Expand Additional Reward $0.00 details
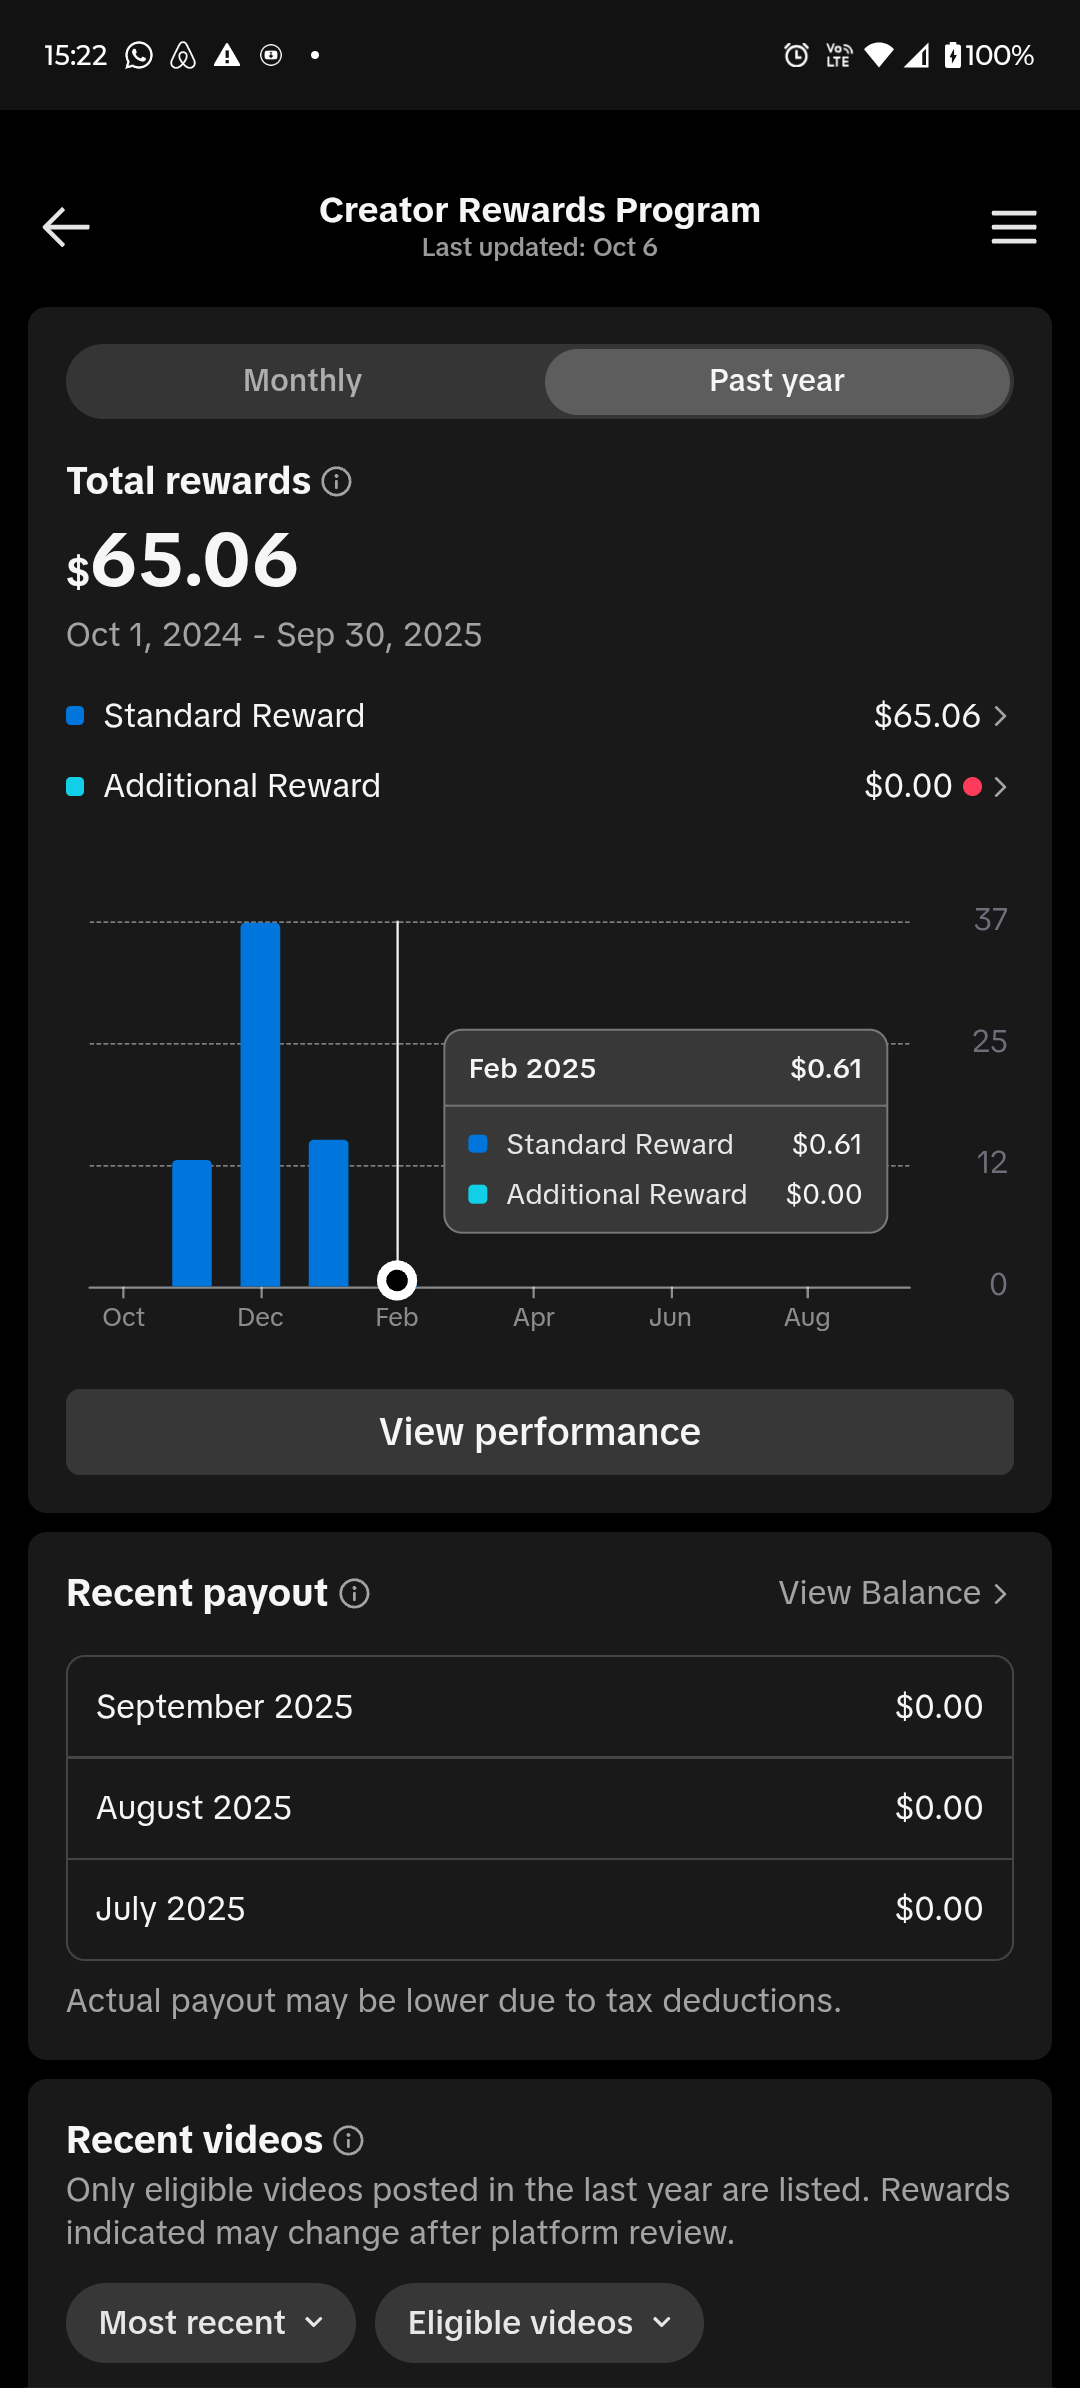This screenshot has width=1080, height=2388. click(x=935, y=787)
